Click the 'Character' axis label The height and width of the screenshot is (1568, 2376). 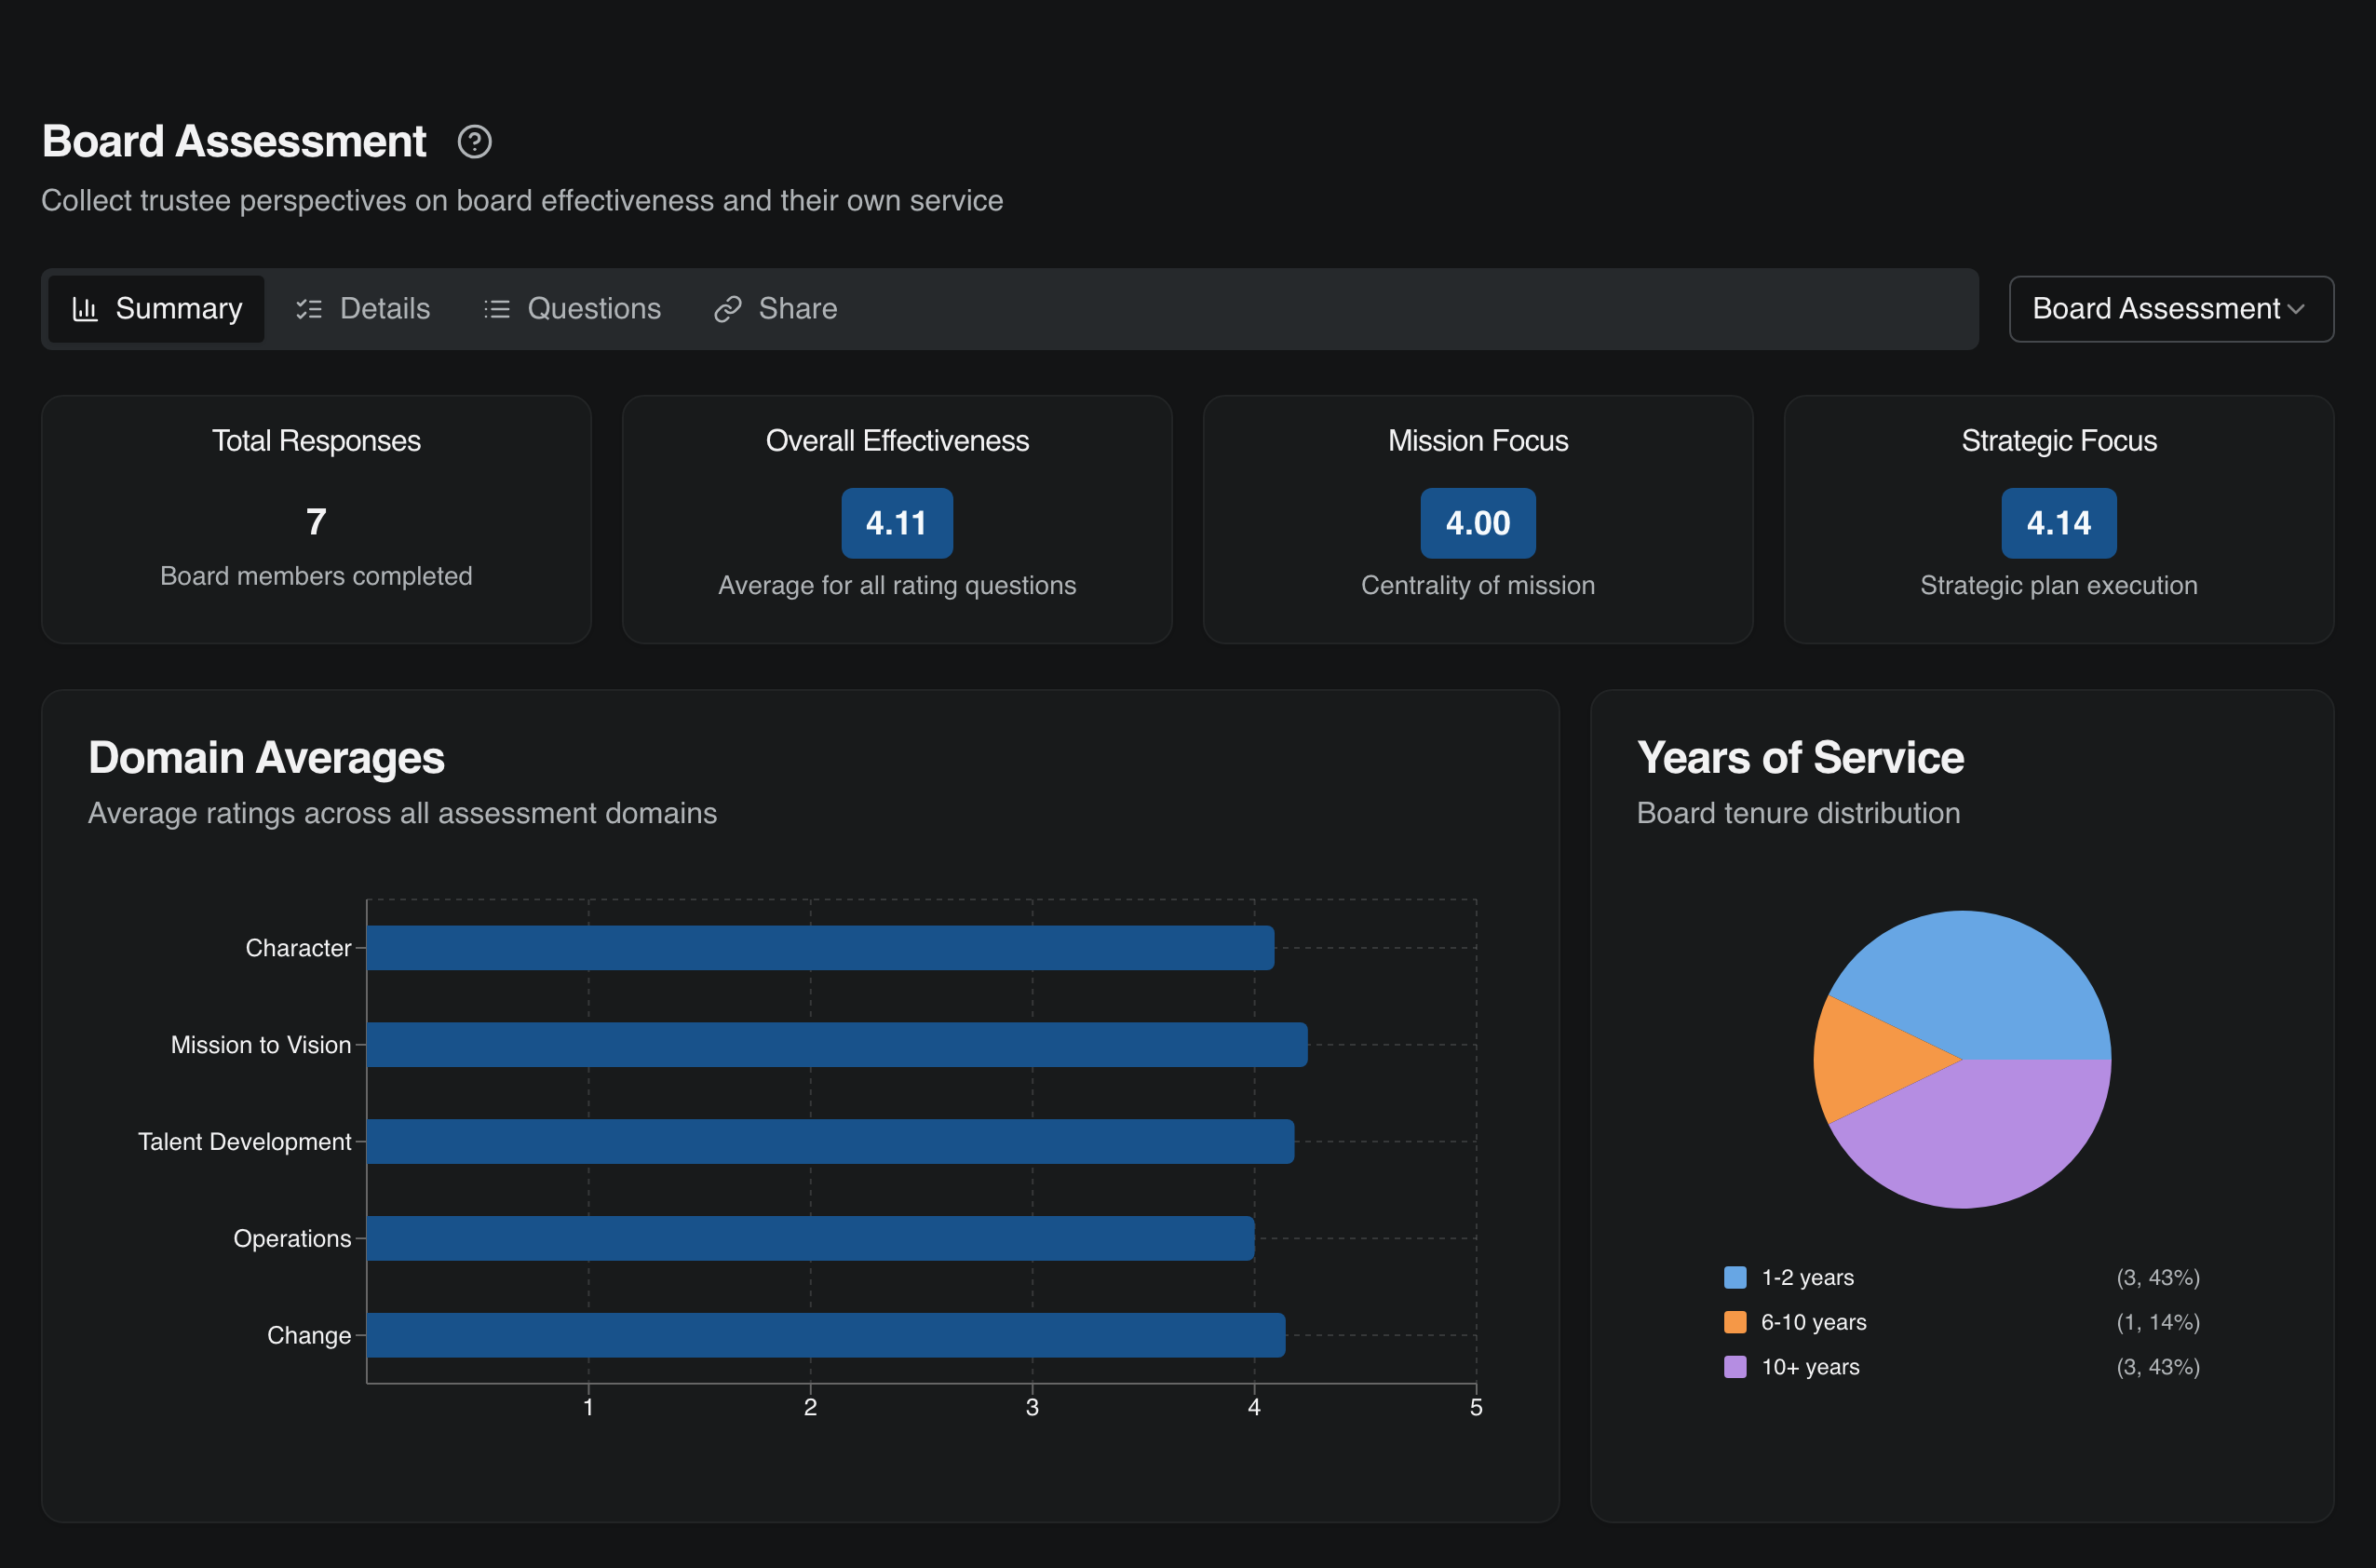[298, 948]
